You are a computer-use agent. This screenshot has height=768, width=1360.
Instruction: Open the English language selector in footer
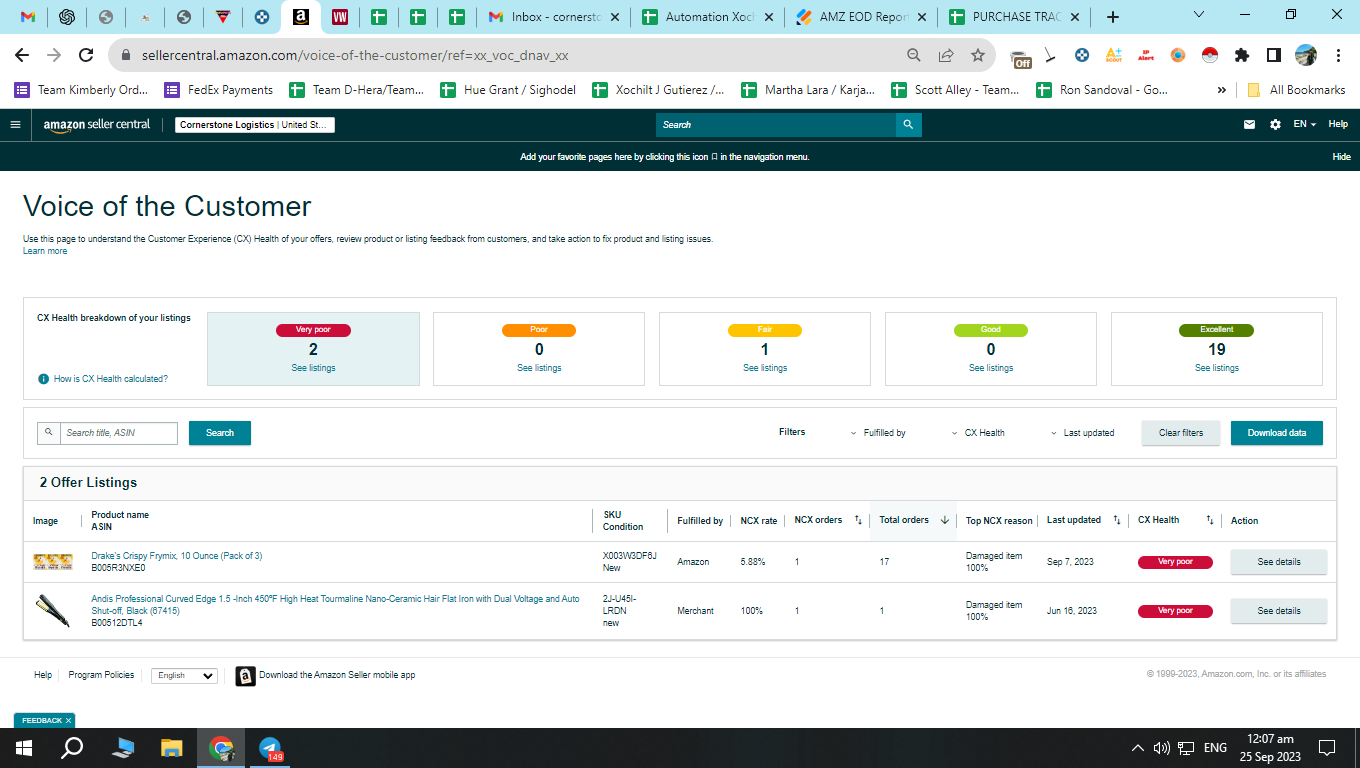pyautogui.click(x=184, y=676)
